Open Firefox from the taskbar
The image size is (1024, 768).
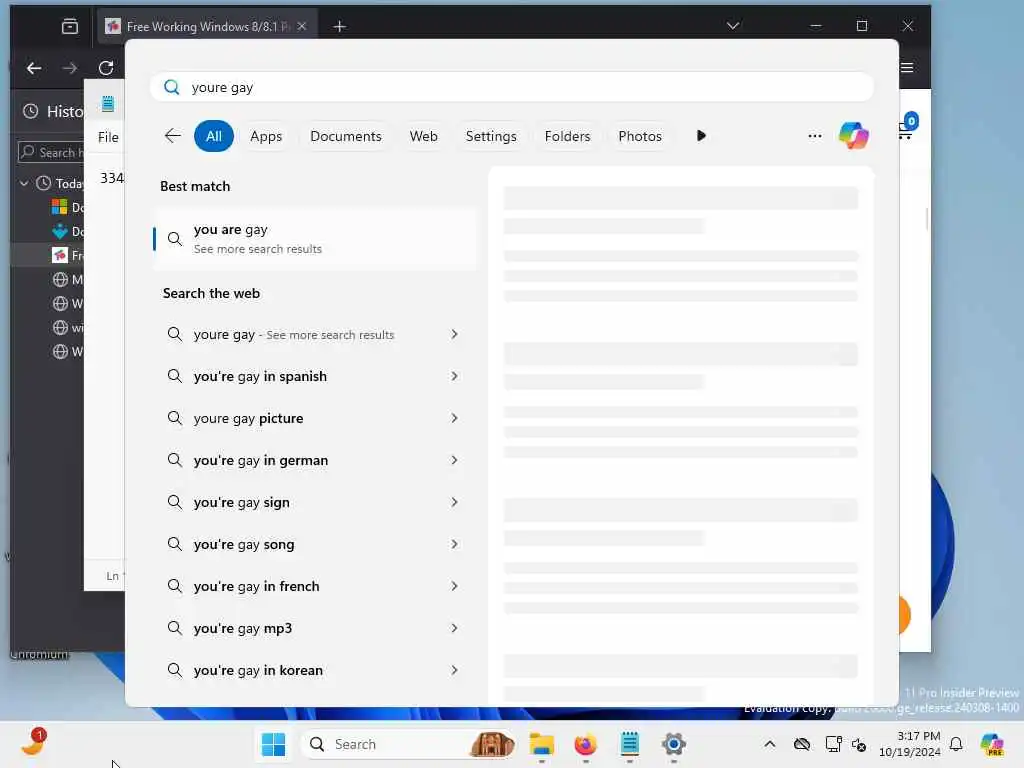tap(585, 744)
